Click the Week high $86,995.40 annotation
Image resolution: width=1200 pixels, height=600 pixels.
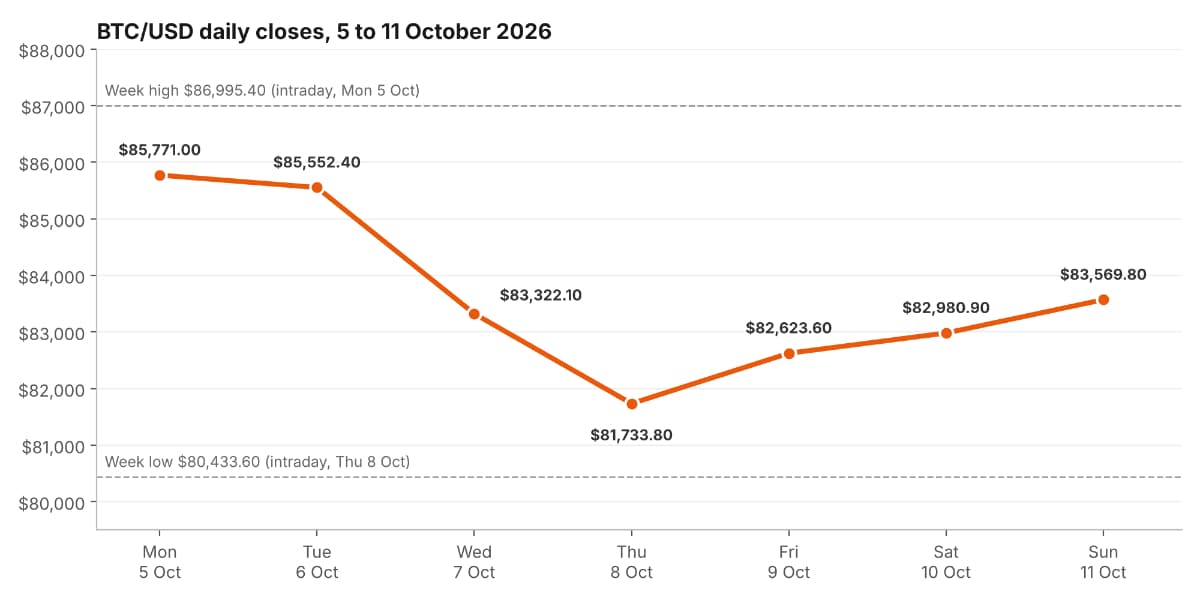point(262,90)
